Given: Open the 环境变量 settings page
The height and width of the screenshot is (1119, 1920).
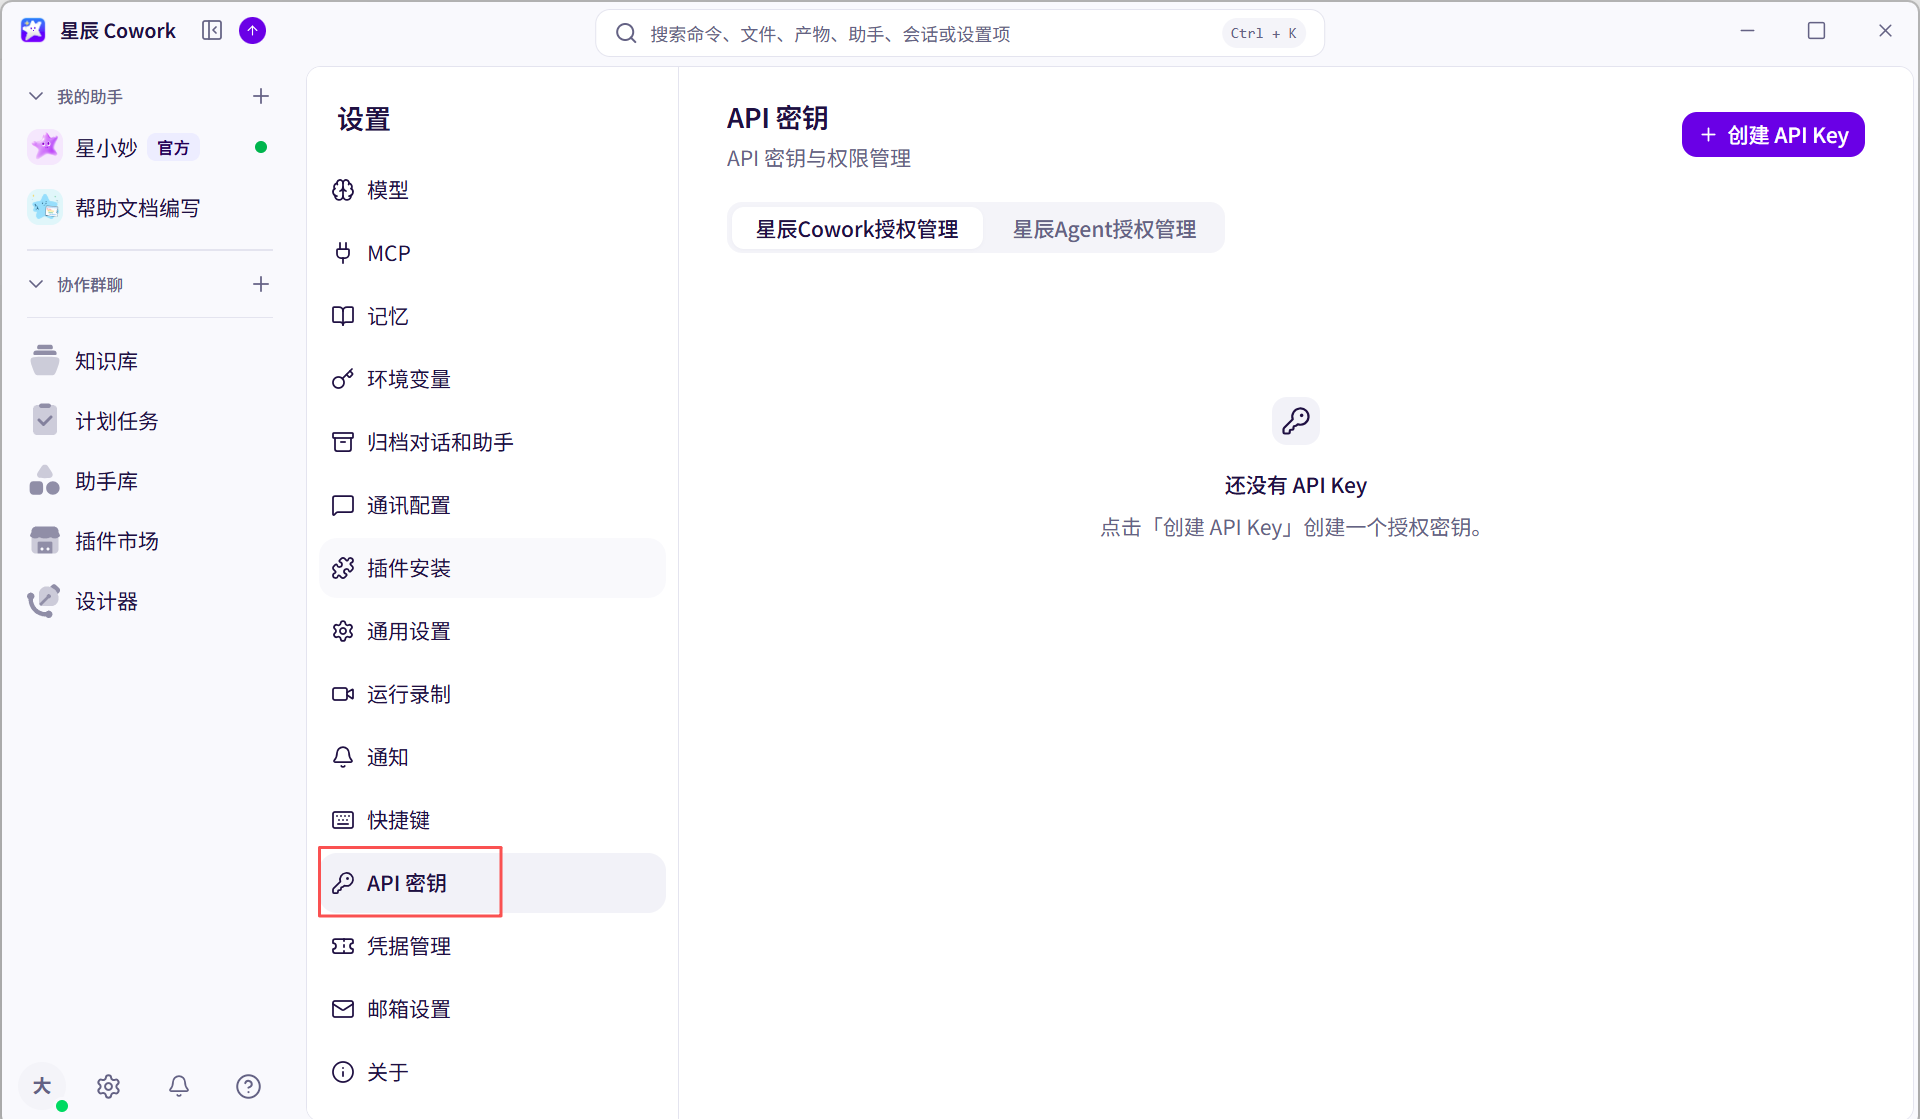Looking at the screenshot, I should click(x=492, y=379).
